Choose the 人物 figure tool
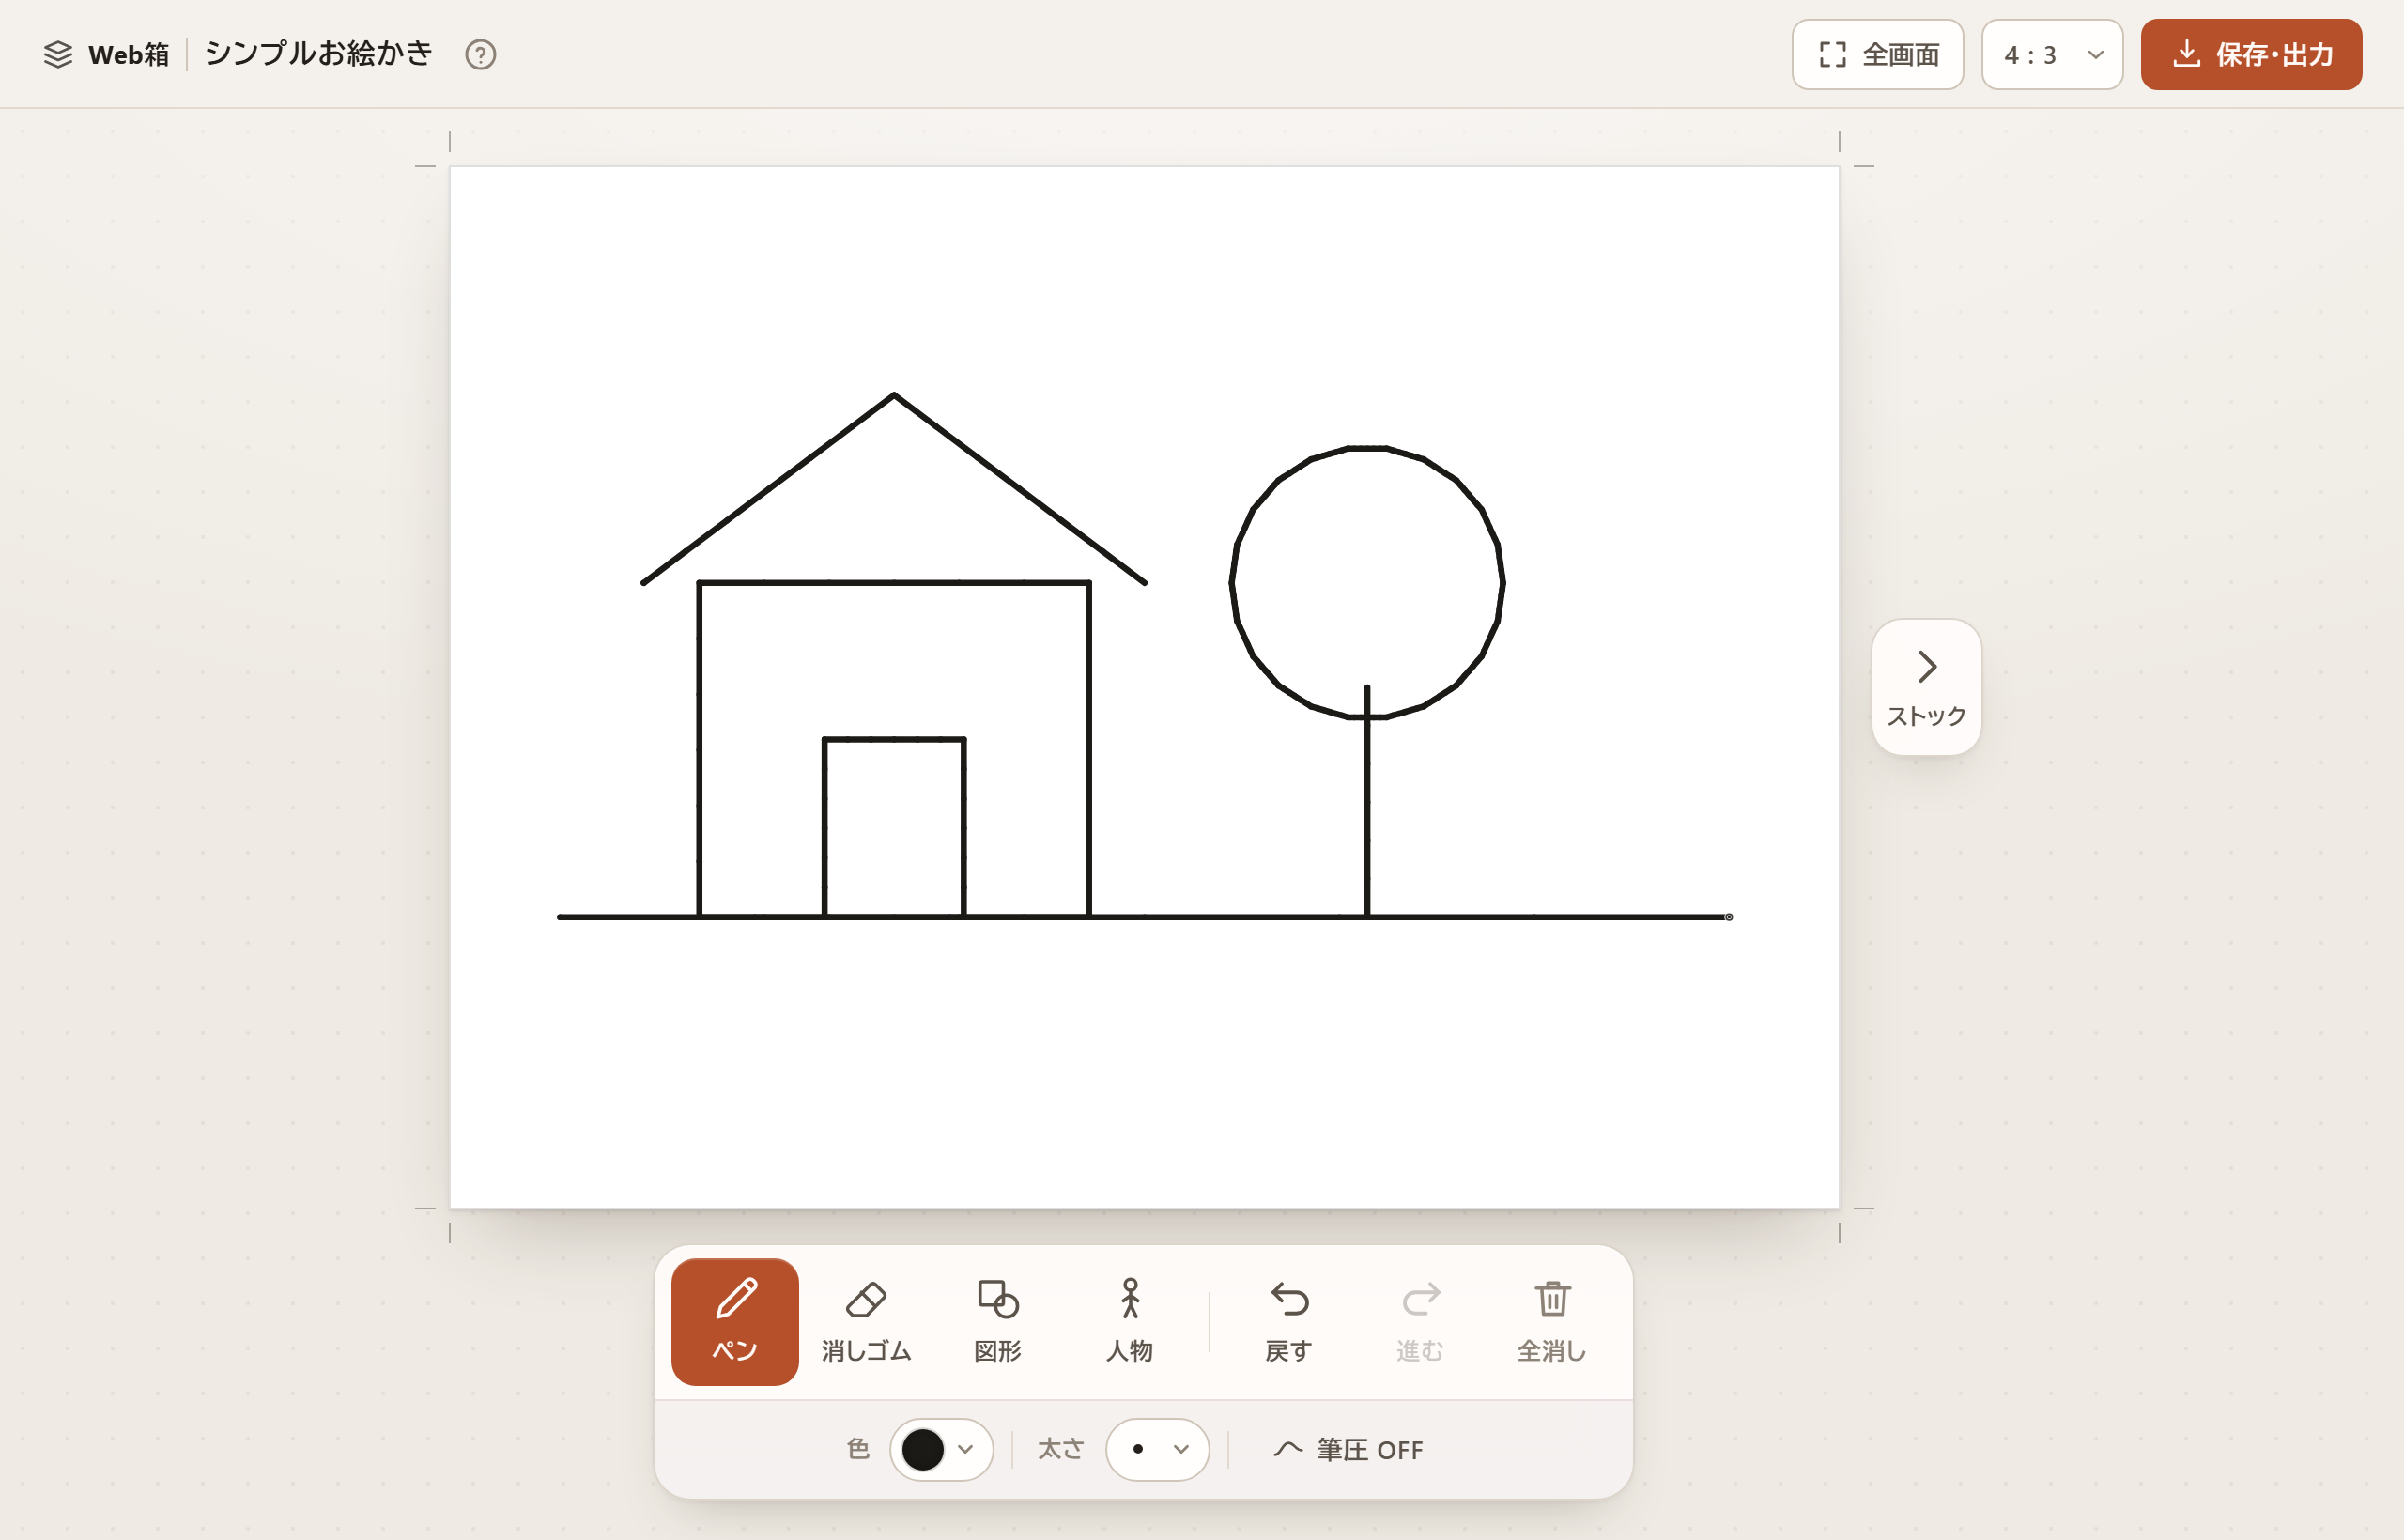The height and width of the screenshot is (1540, 2404). (1129, 1321)
